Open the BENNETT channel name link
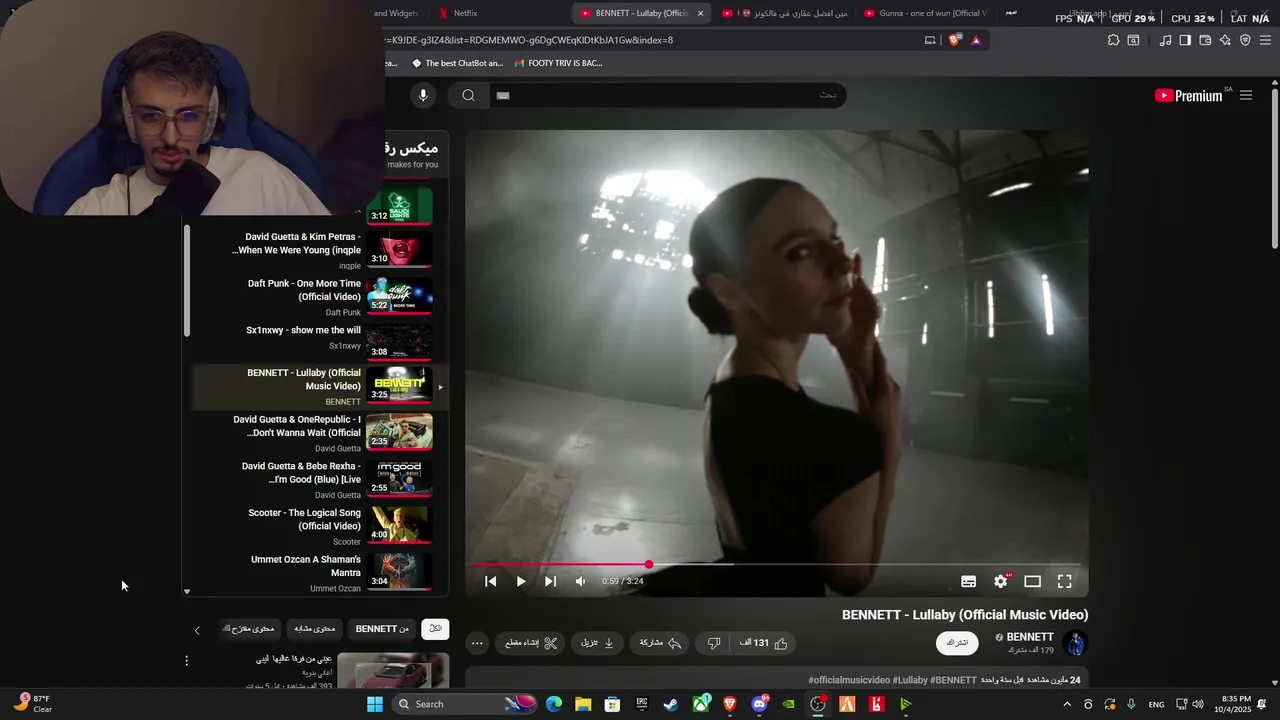The width and height of the screenshot is (1280, 720). (1030, 637)
